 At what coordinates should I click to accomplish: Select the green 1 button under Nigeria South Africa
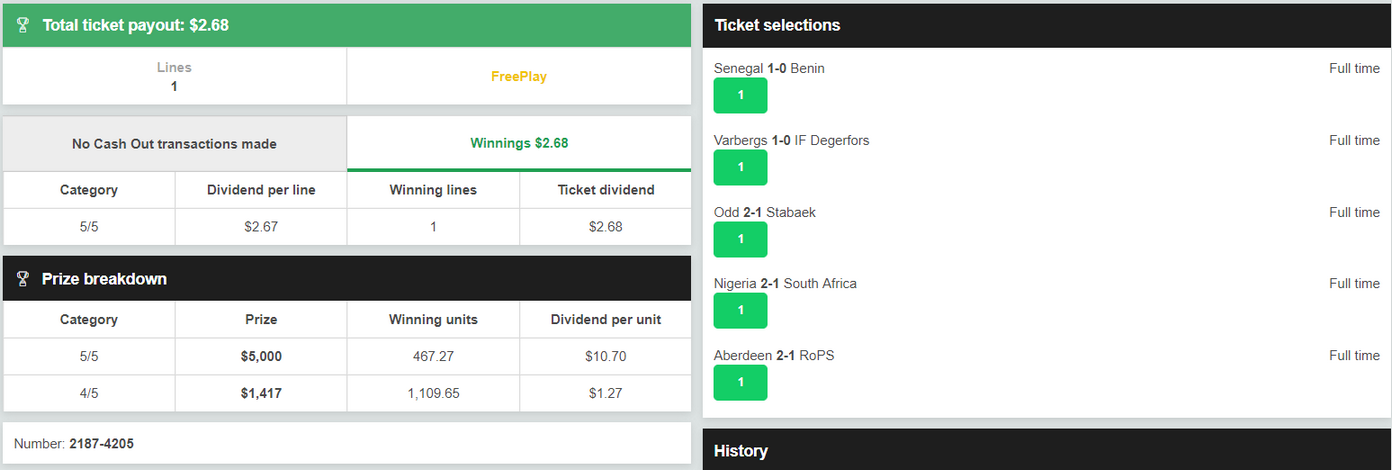(740, 310)
